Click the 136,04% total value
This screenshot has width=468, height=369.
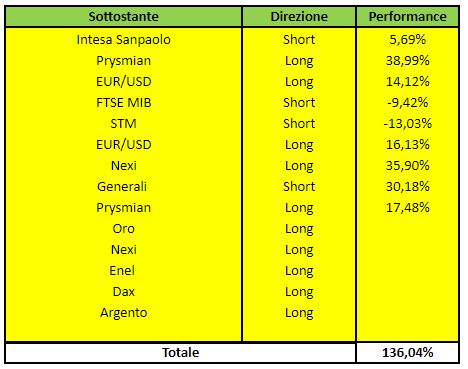[407, 353]
